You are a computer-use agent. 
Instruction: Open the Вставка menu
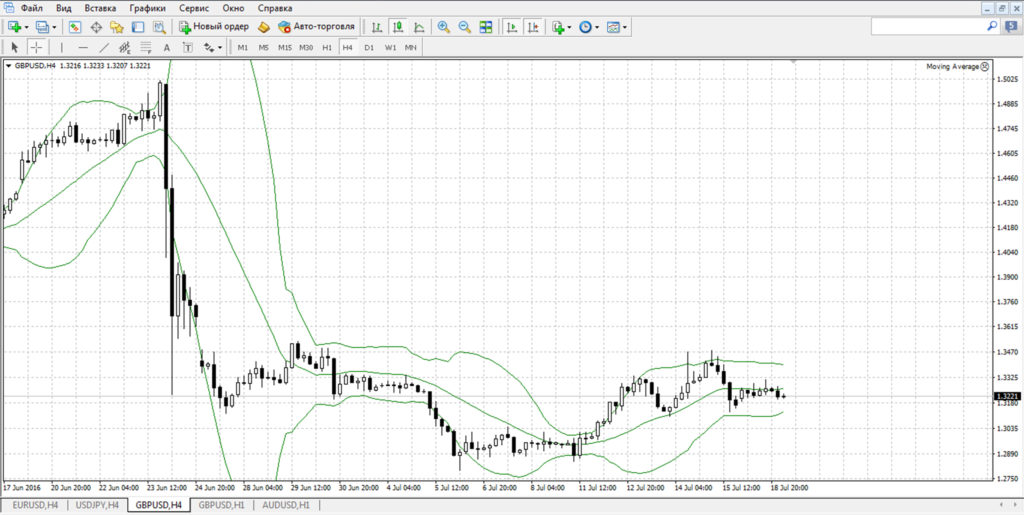click(101, 8)
